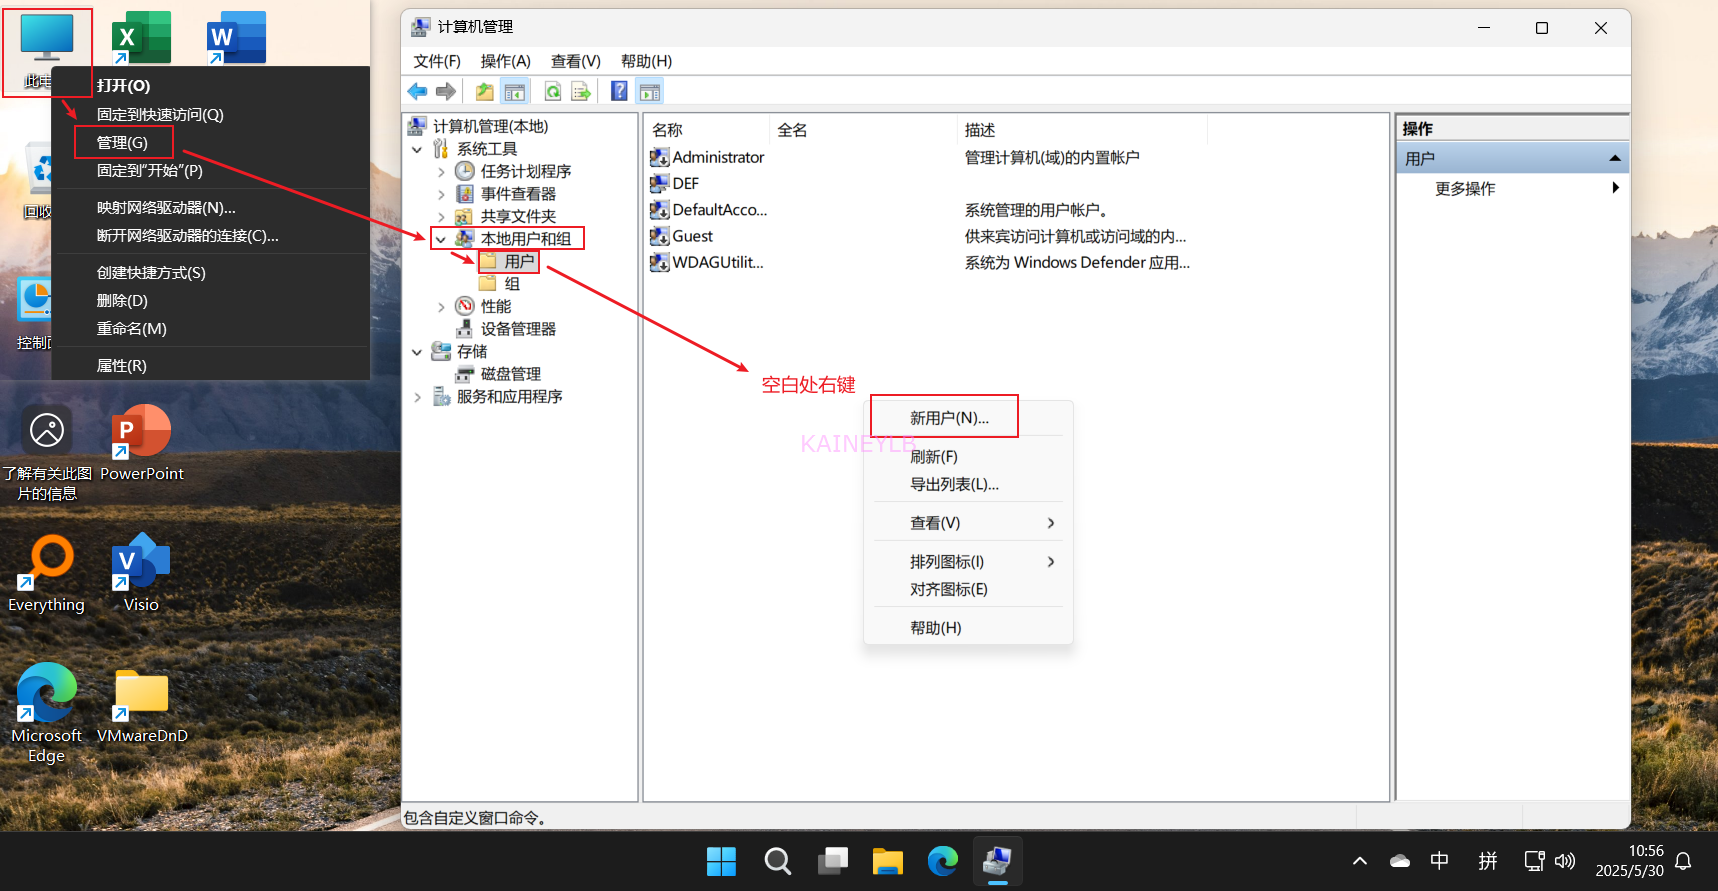Click the Up one level folder icon
This screenshot has height=891, width=1718.
484,92
